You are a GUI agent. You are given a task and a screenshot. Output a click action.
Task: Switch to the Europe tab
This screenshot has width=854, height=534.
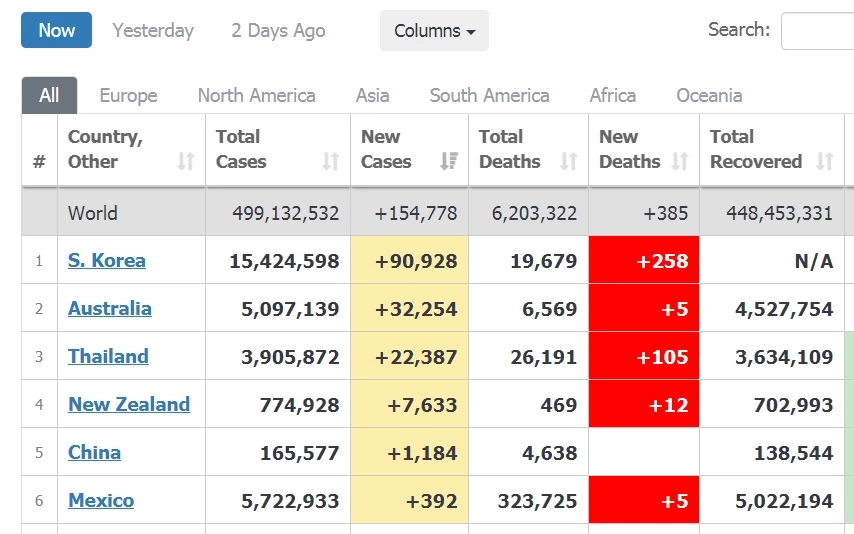(x=128, y=96)
